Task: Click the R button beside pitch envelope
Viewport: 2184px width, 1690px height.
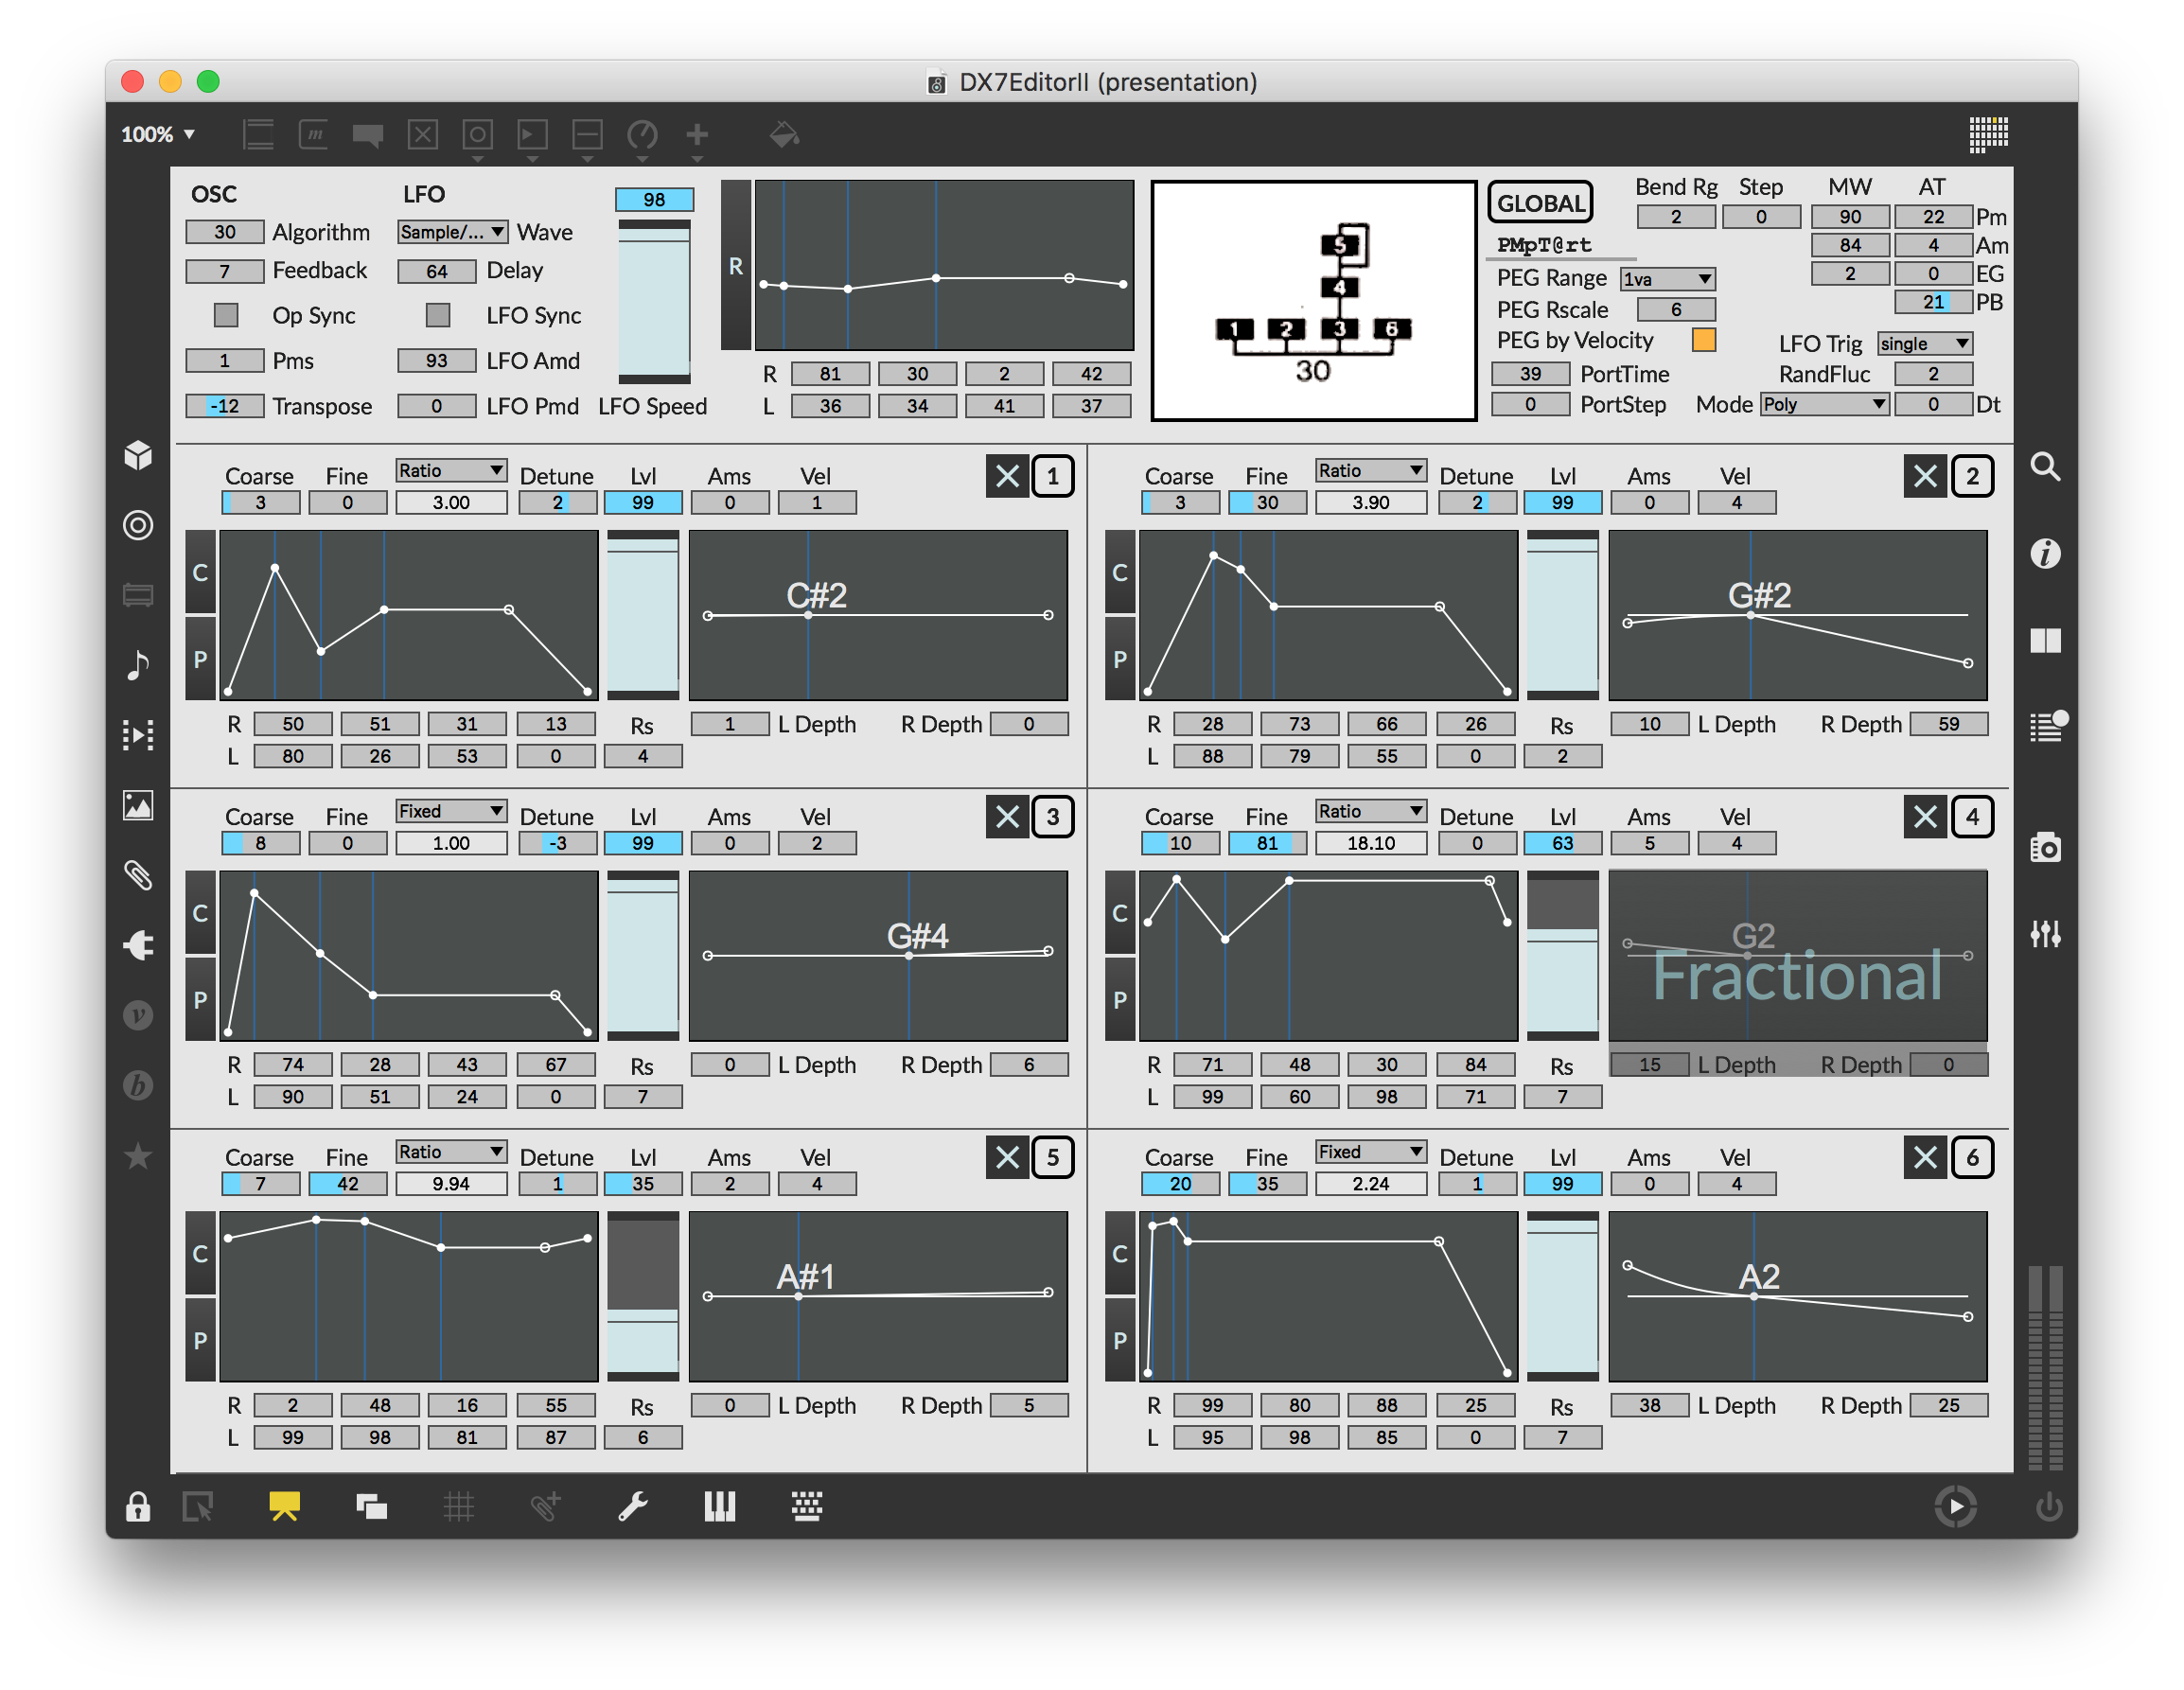Action: click(x=735, y=265)
